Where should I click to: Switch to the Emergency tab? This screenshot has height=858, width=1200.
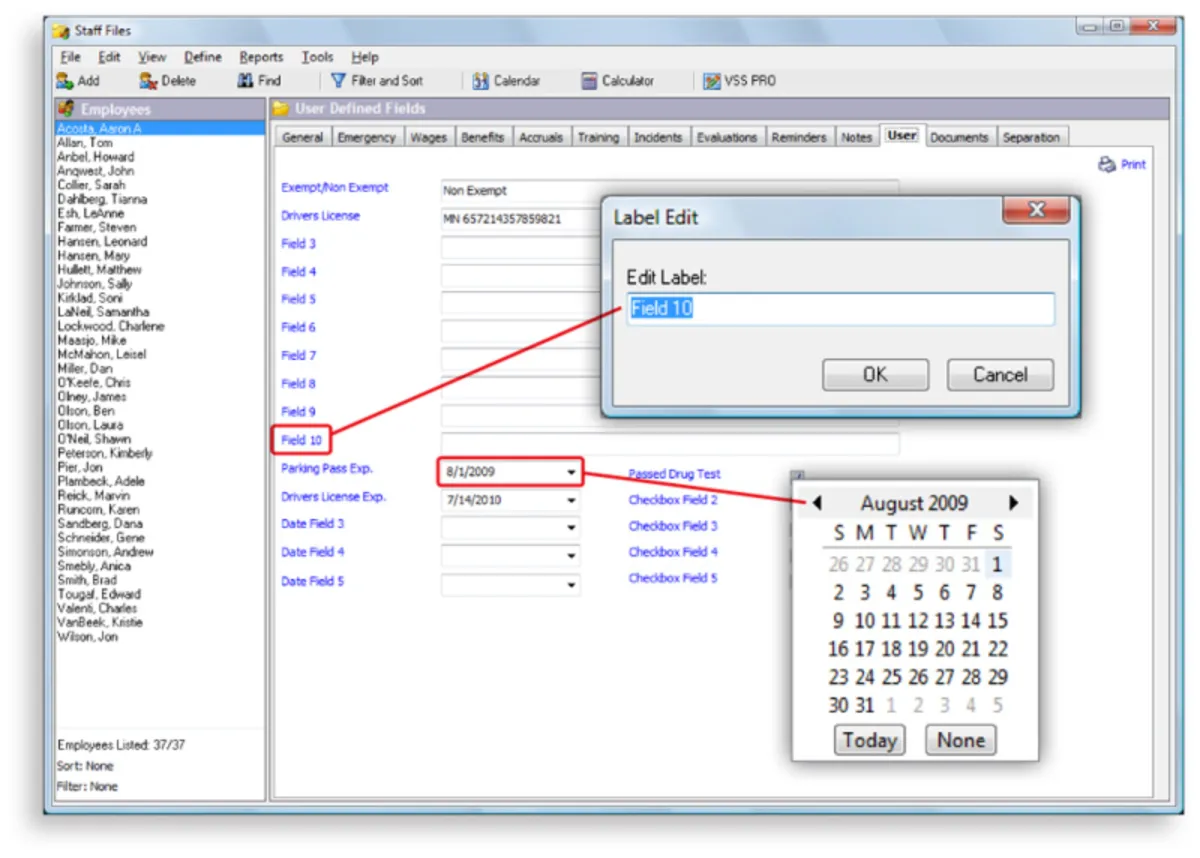(366, 138)
